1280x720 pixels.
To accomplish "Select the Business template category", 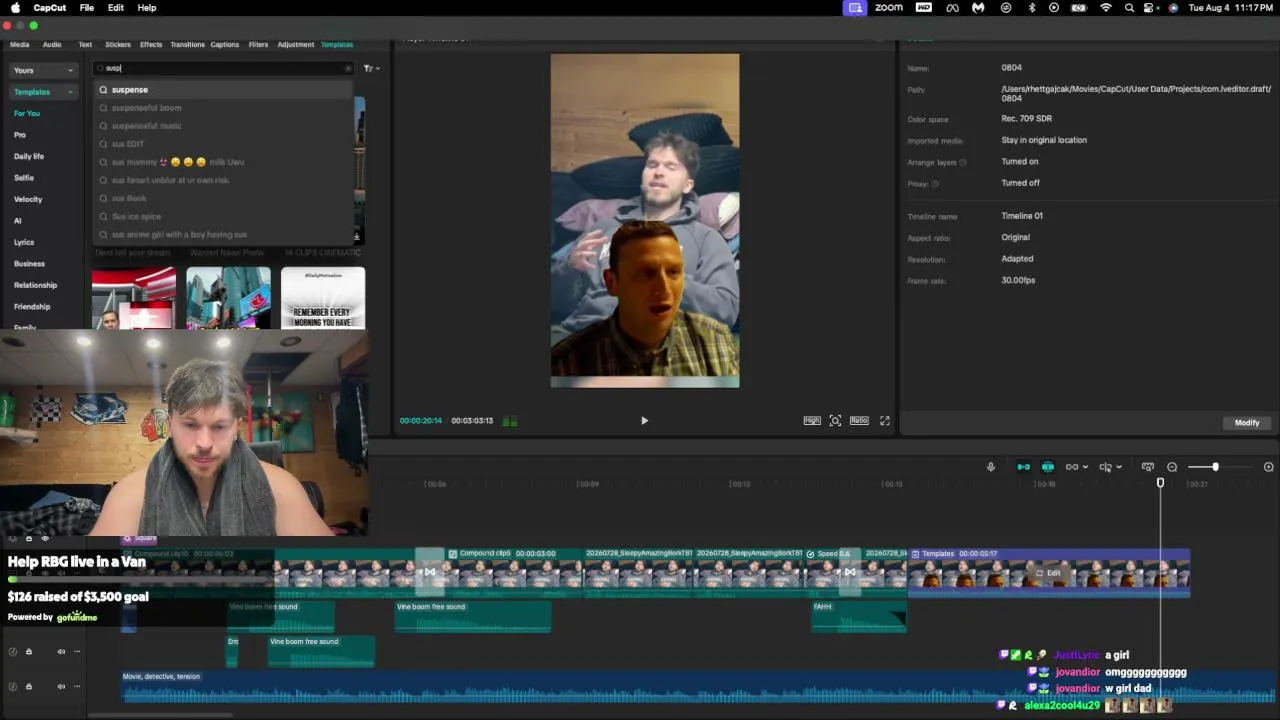I will click(x=29, y=264).
